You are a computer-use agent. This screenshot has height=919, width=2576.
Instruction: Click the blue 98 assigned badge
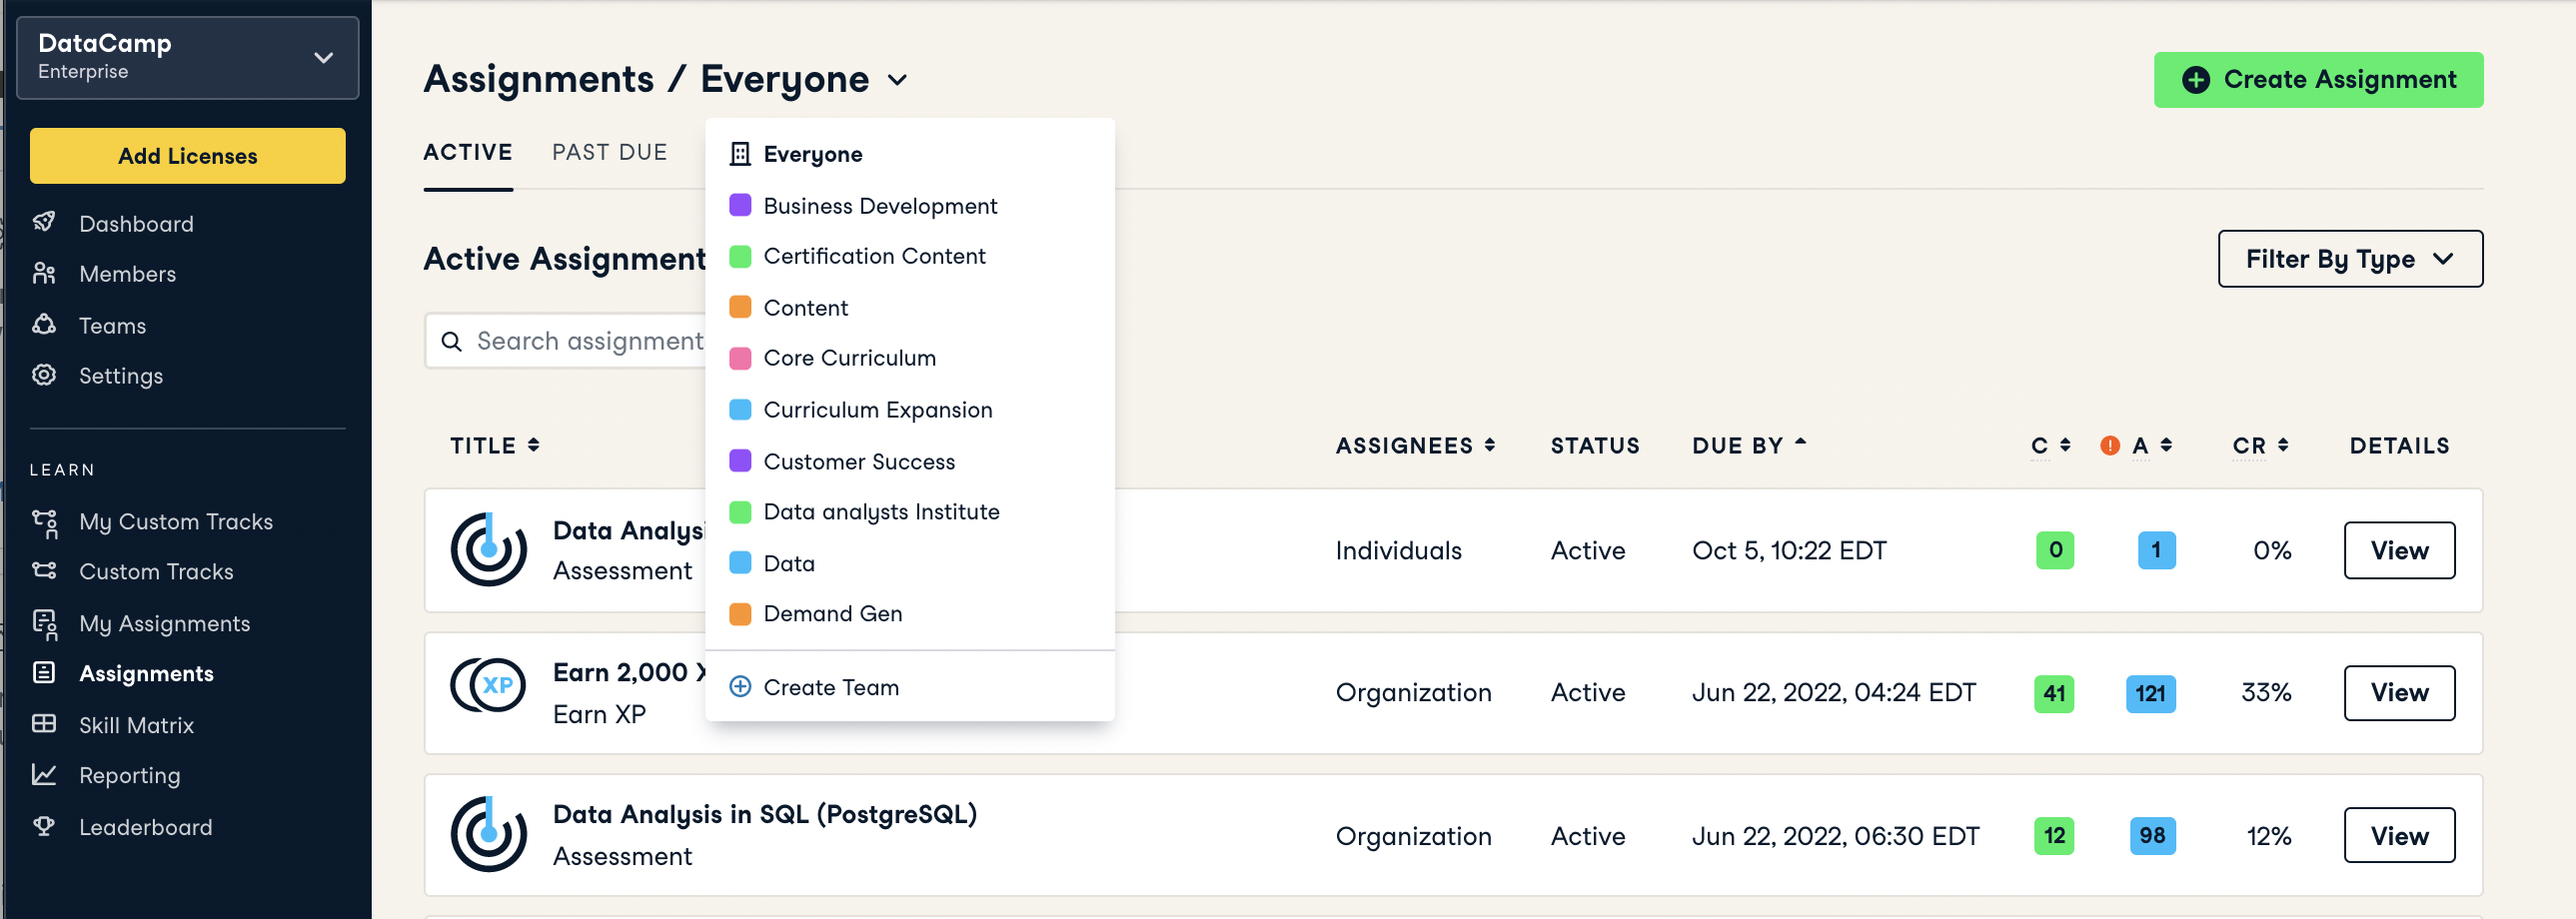tap(2152, 835)
